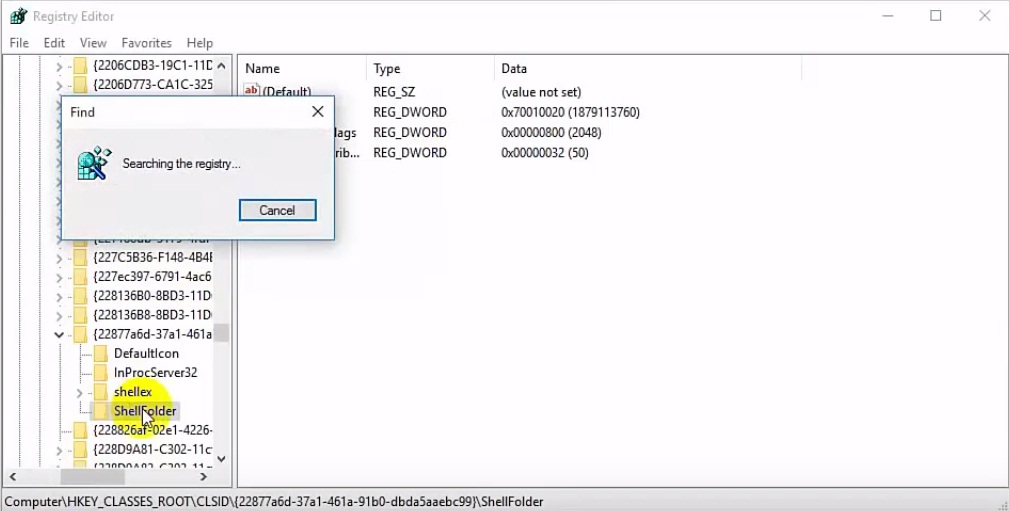Screen dimensions: 1009x511
Task: Click the shellex folder icon
Action: pos(100,392)
